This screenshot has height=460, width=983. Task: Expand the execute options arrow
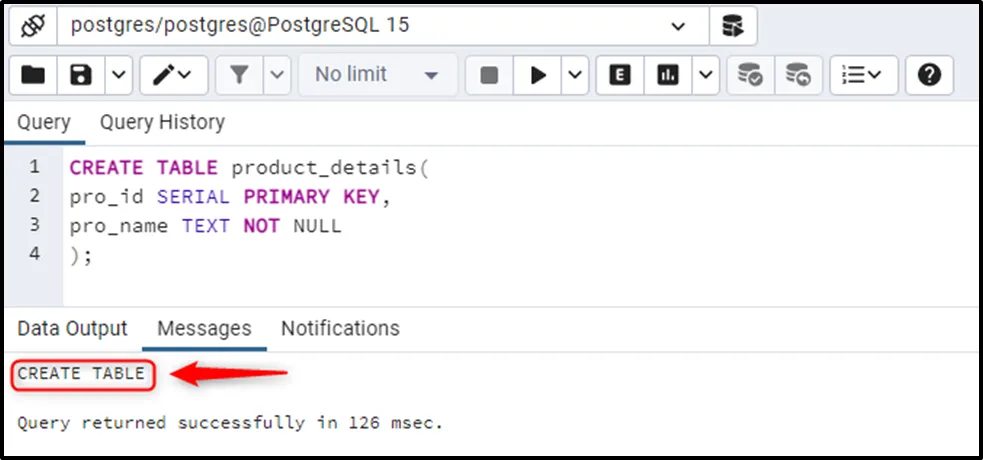click(576, 74)
